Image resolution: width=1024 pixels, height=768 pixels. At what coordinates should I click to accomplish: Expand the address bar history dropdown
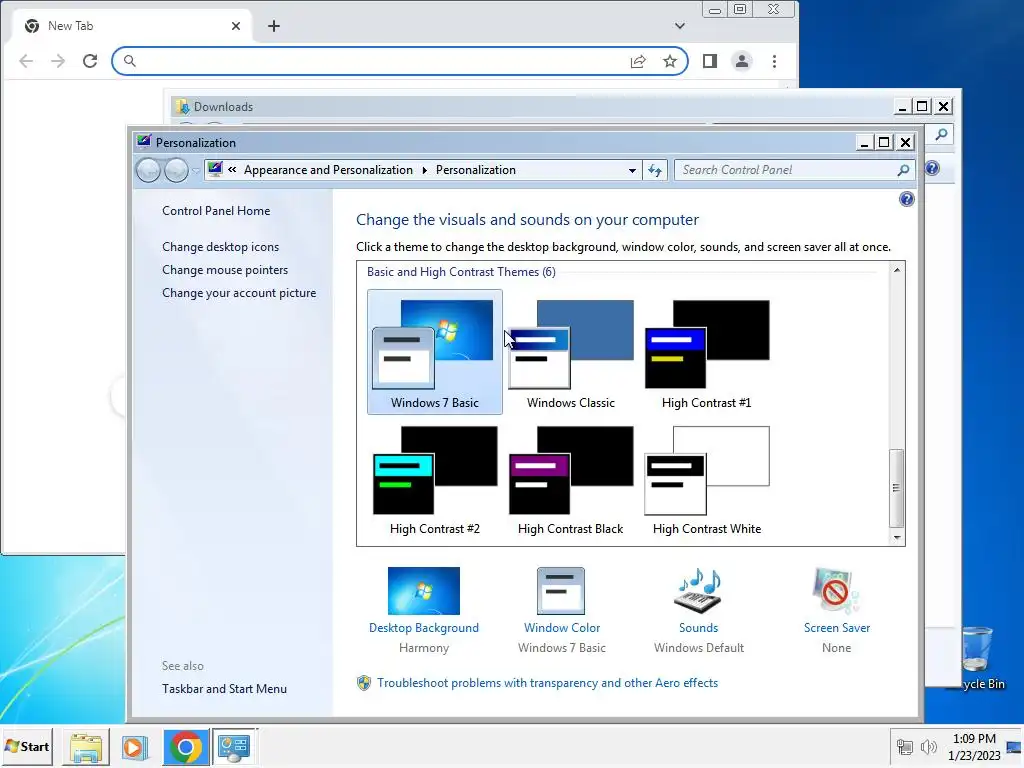point(632,170)
